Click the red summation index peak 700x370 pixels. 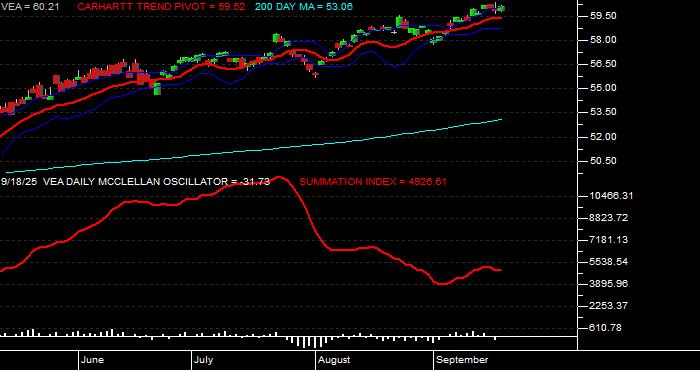(x=280, y=178)
